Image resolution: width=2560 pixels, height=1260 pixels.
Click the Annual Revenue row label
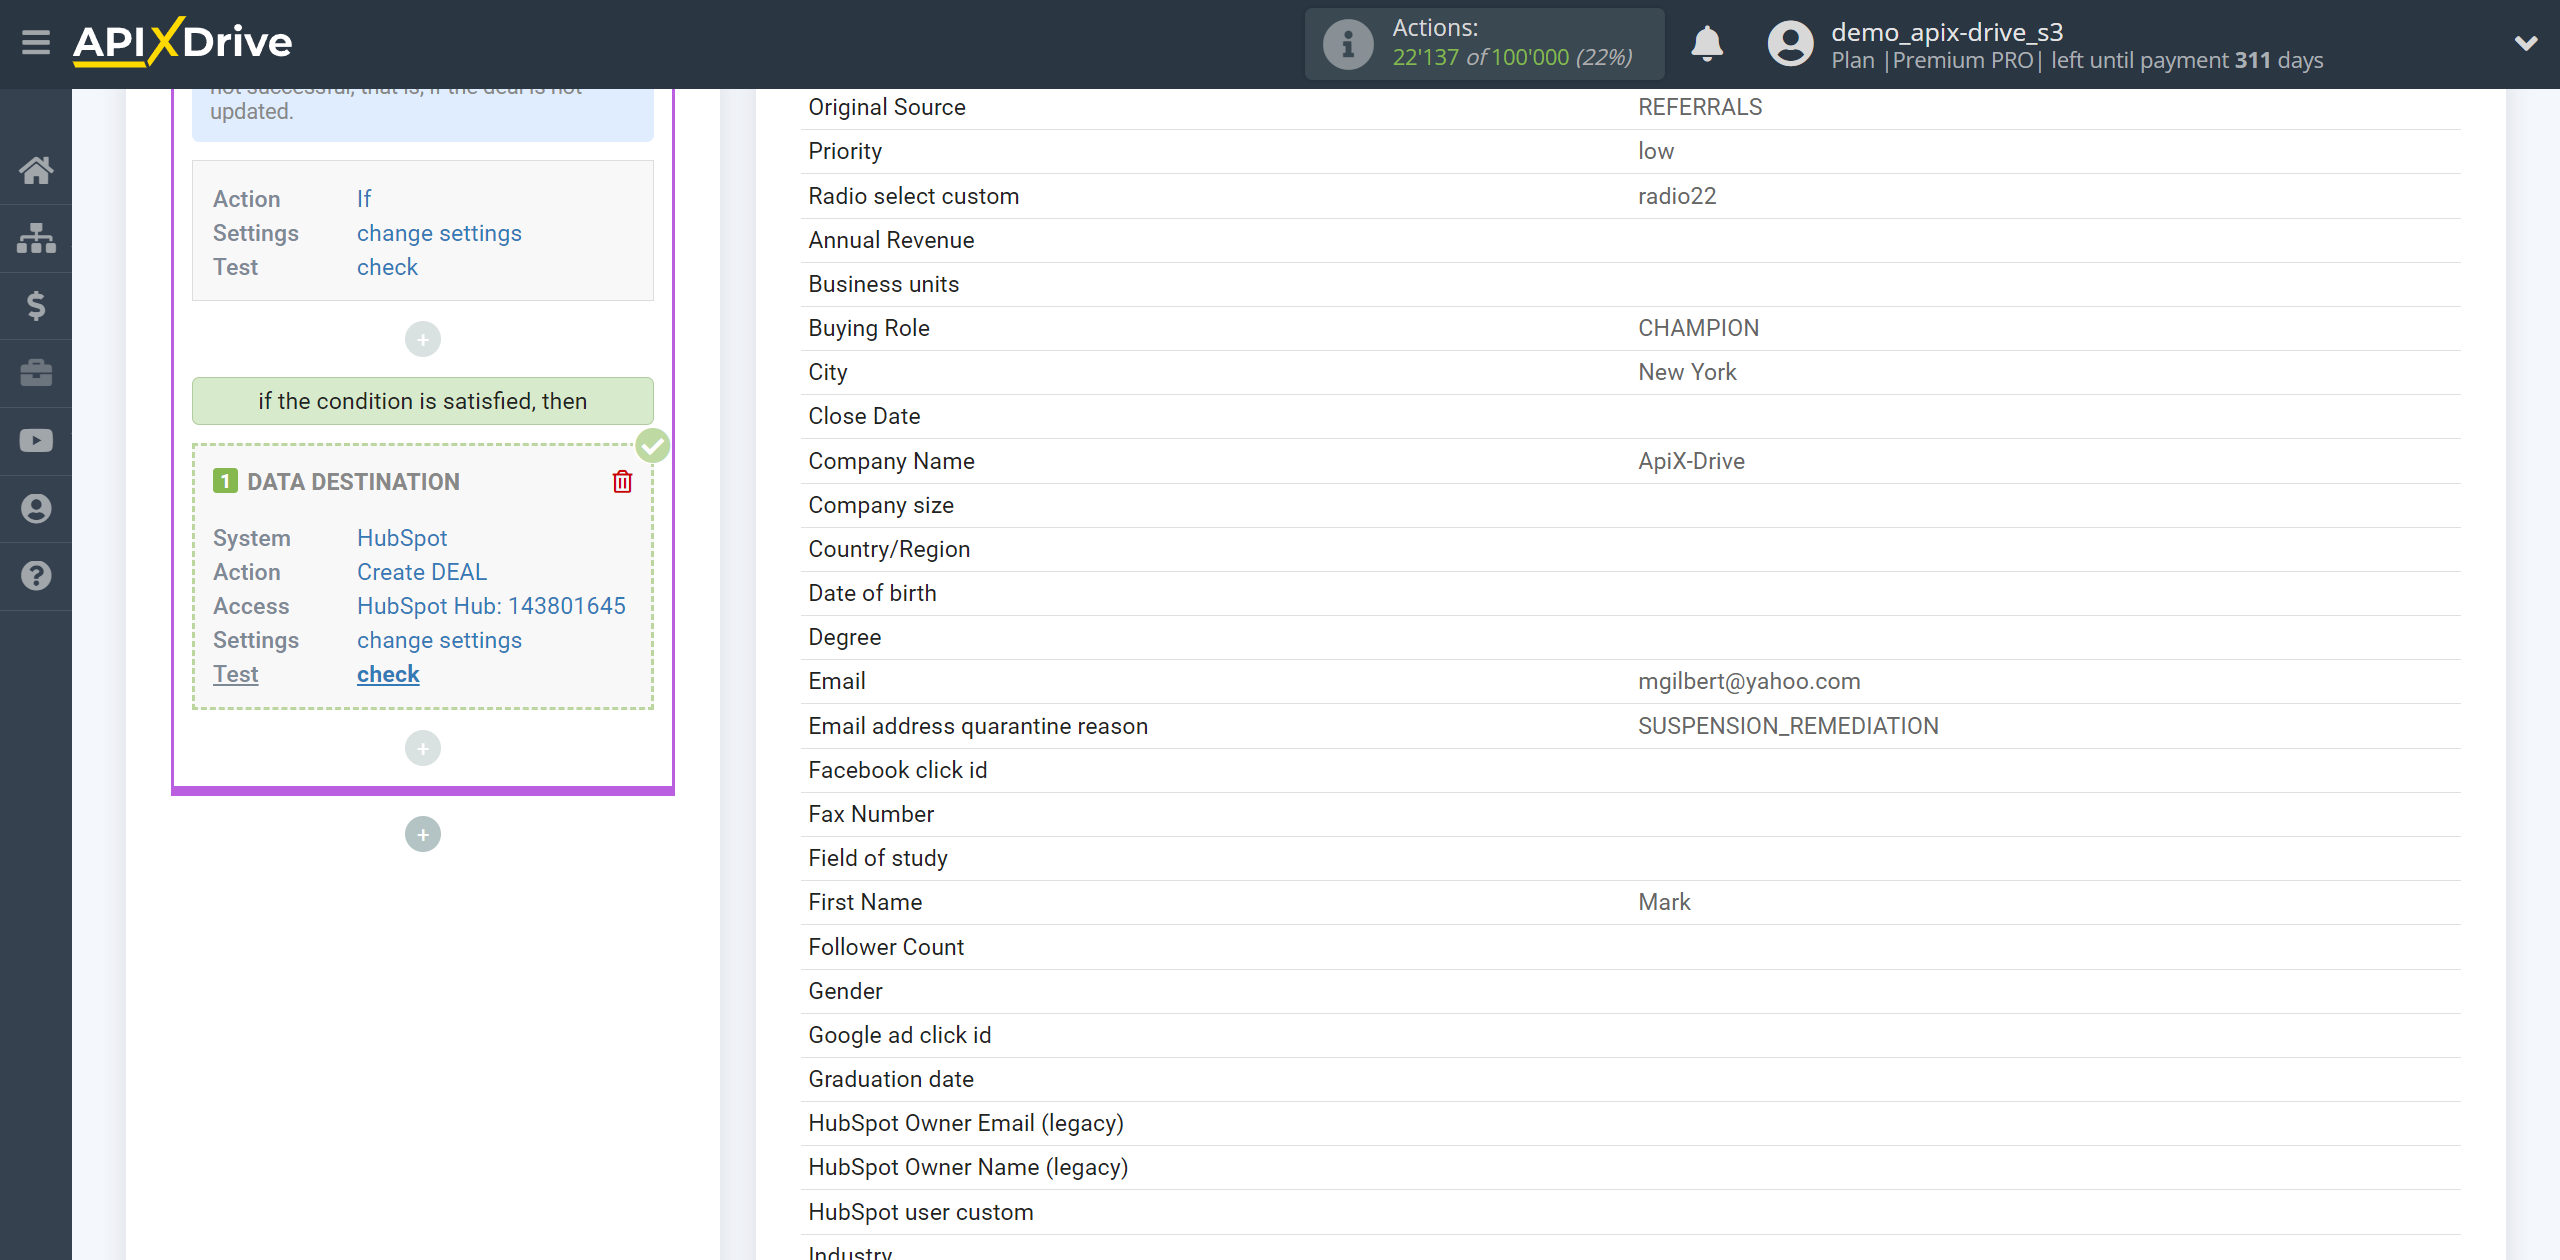(x=891, y=240)
